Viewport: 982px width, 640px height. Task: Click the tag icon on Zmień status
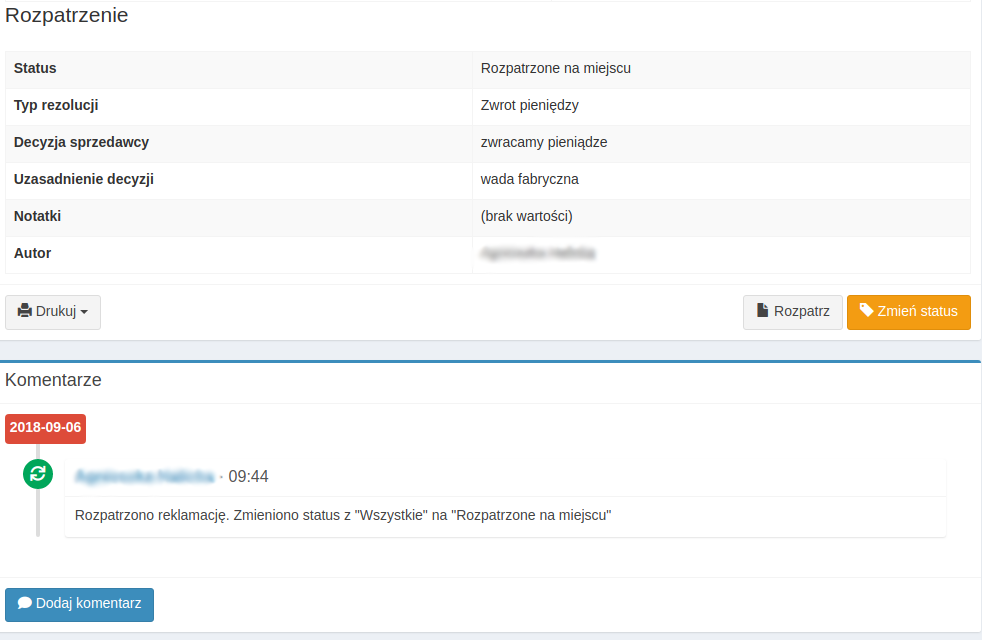pyautogui.click(x=866, y=311)
